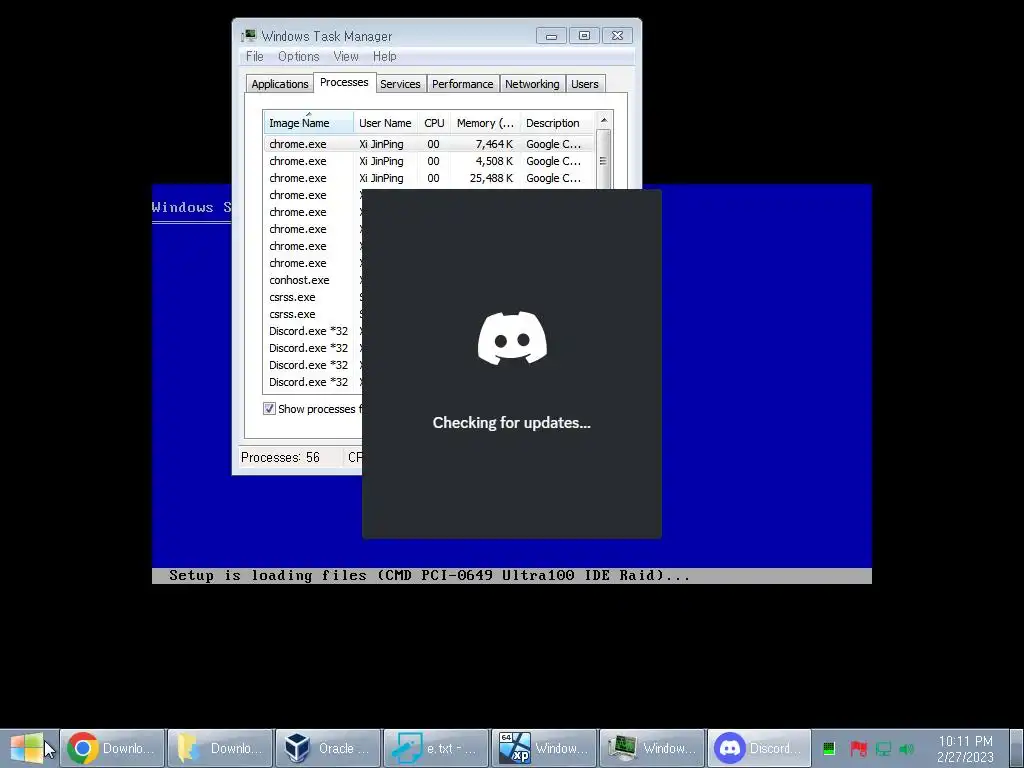Click the 'Checking for updates...' text
Viewport: 1024px width, 768px height.
[x=511, y=423]
